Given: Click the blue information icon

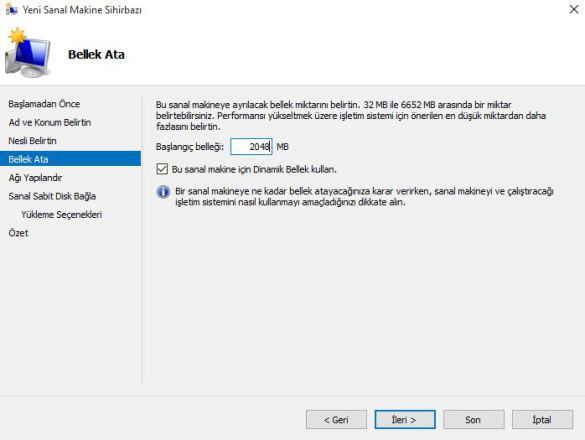Looking at the screenshot, I should 163,192.
